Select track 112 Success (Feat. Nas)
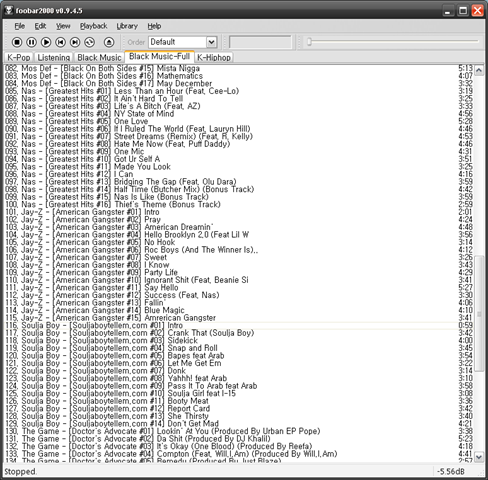This screenshot has height=480, width=488. [239, 295]
